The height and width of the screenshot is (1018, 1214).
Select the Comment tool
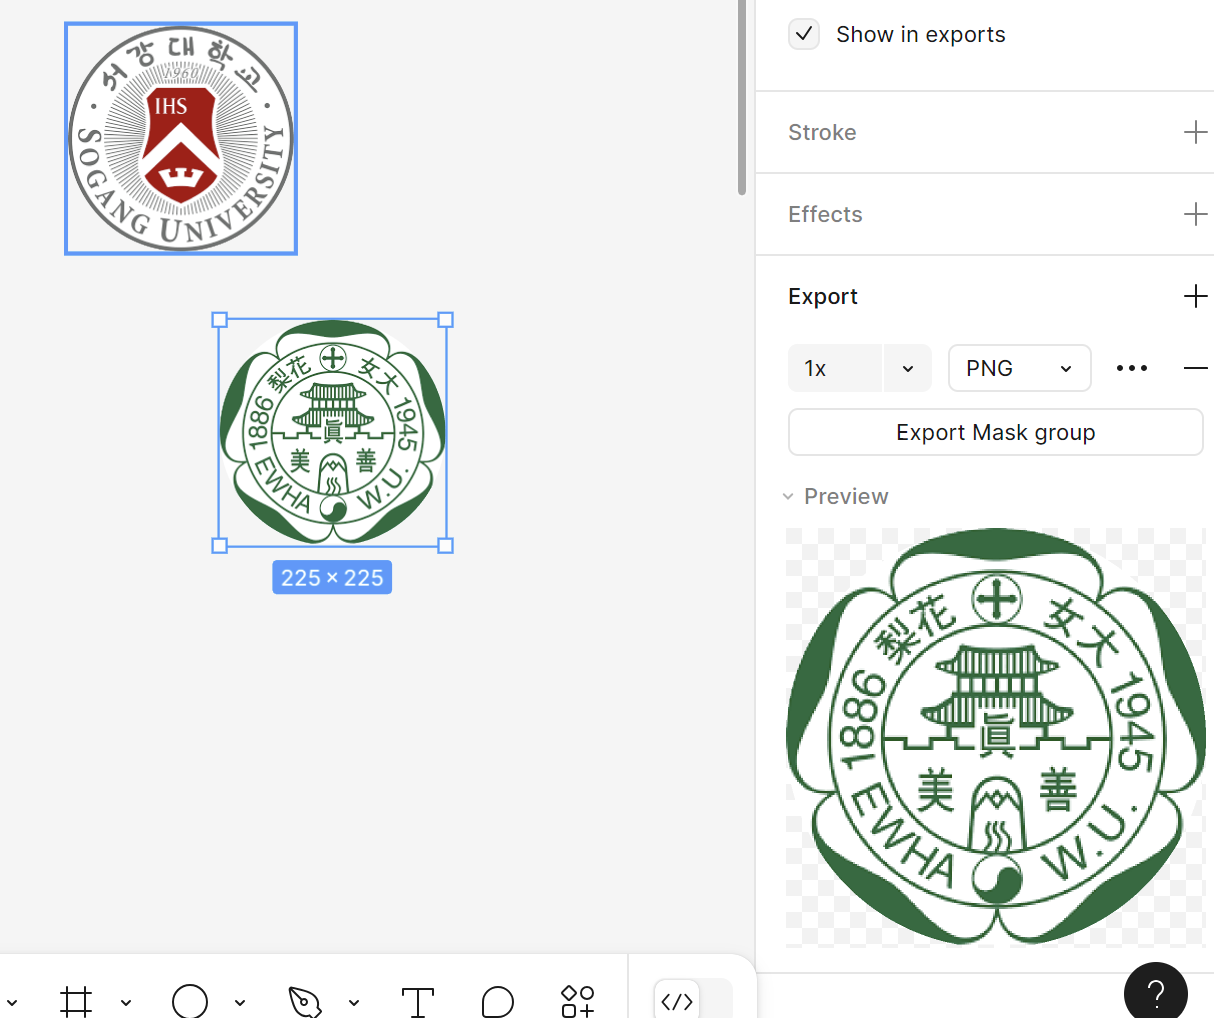[x=497, y=1001]
